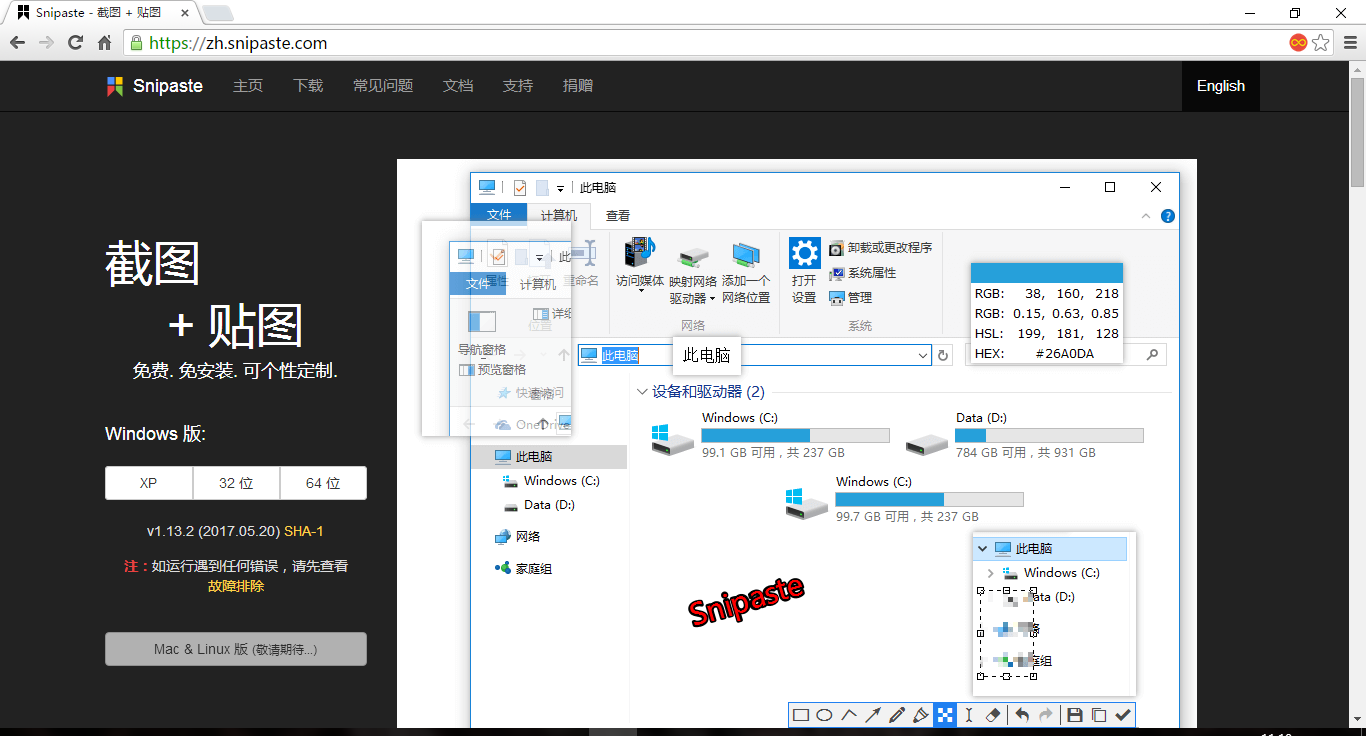The width and height of the screenshot is (1366, 736).
Task: Open the new tab button
Action: 218,13
